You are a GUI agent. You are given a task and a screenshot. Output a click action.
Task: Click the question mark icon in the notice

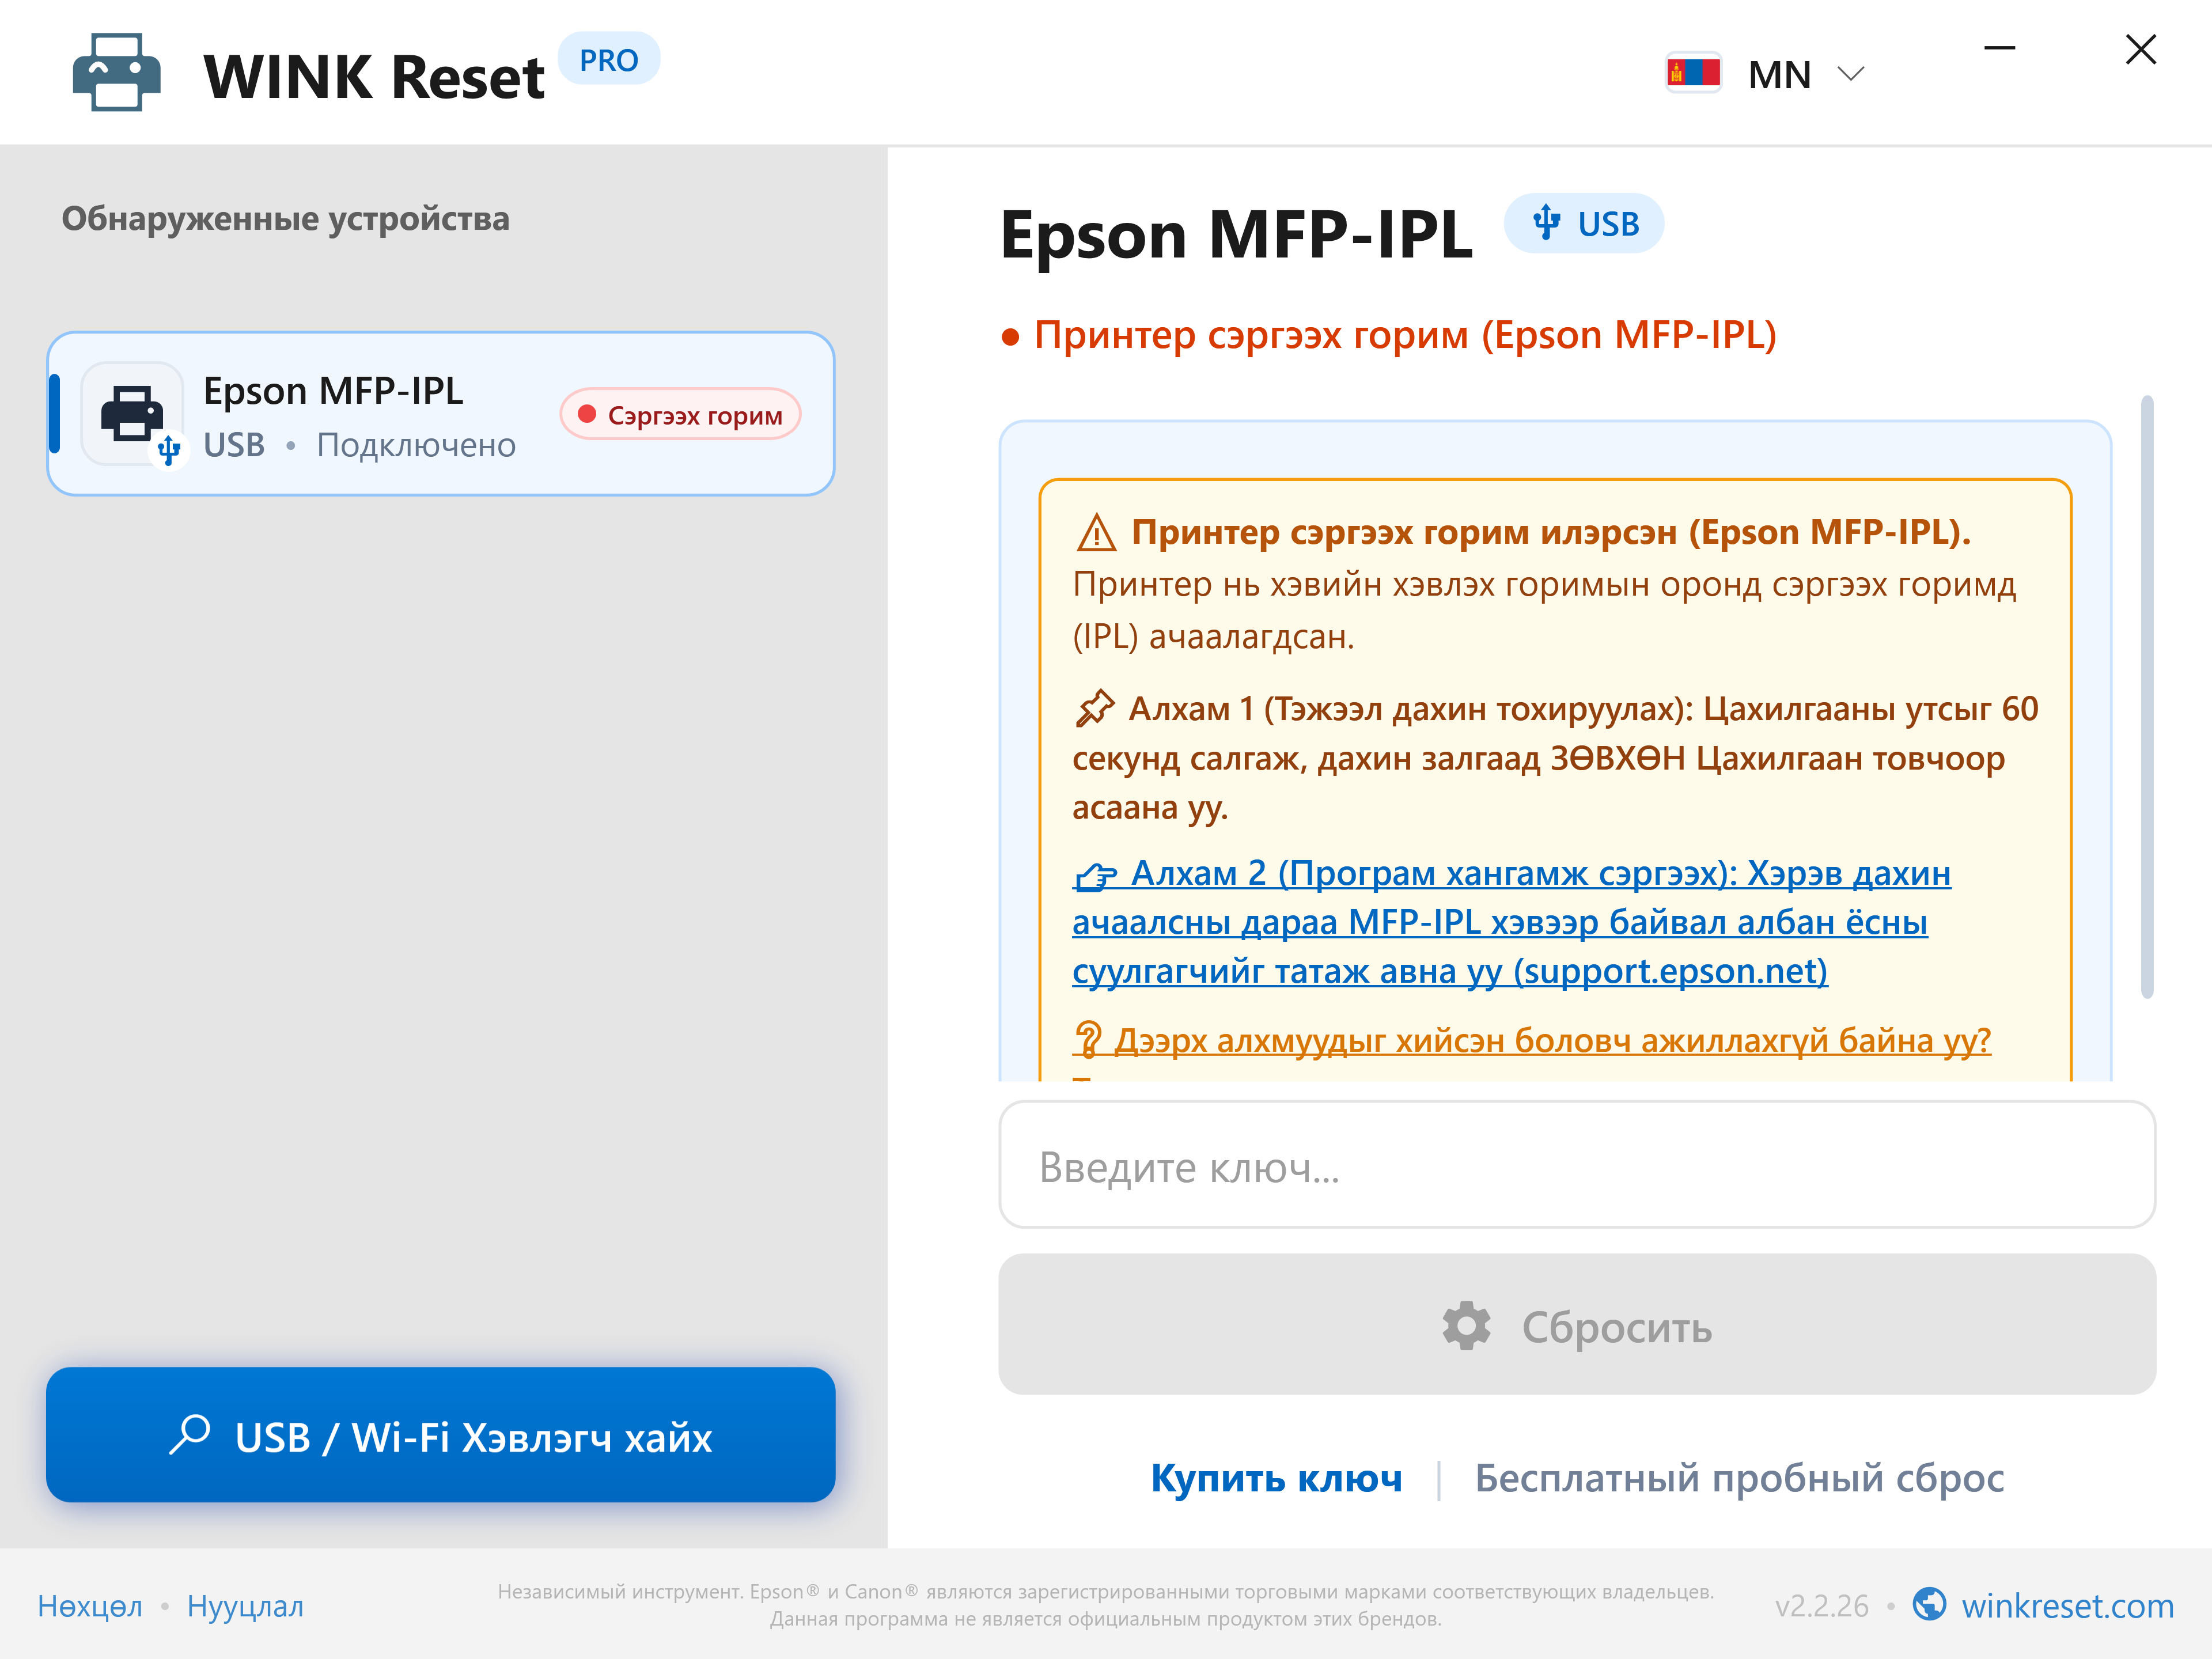tap(1088, 1040)
